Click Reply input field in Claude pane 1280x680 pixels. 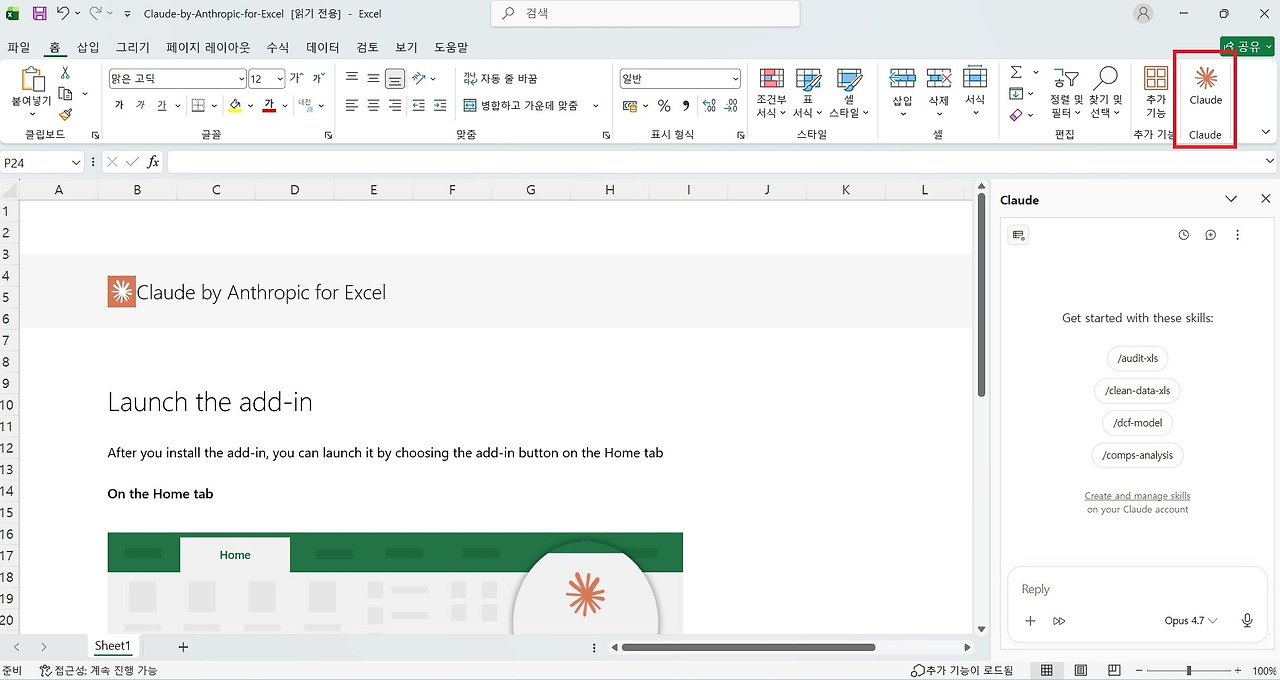tap(1137, 589)
